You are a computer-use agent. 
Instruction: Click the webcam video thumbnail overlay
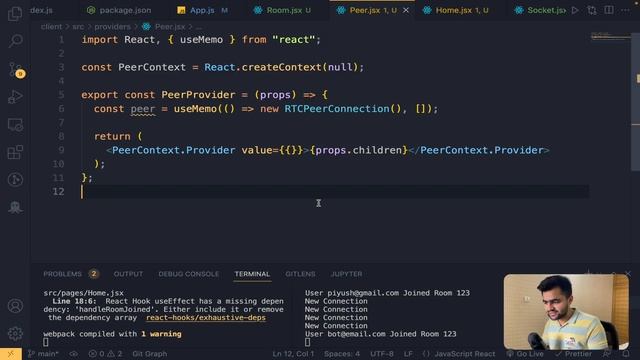click(x=566, y=312)
